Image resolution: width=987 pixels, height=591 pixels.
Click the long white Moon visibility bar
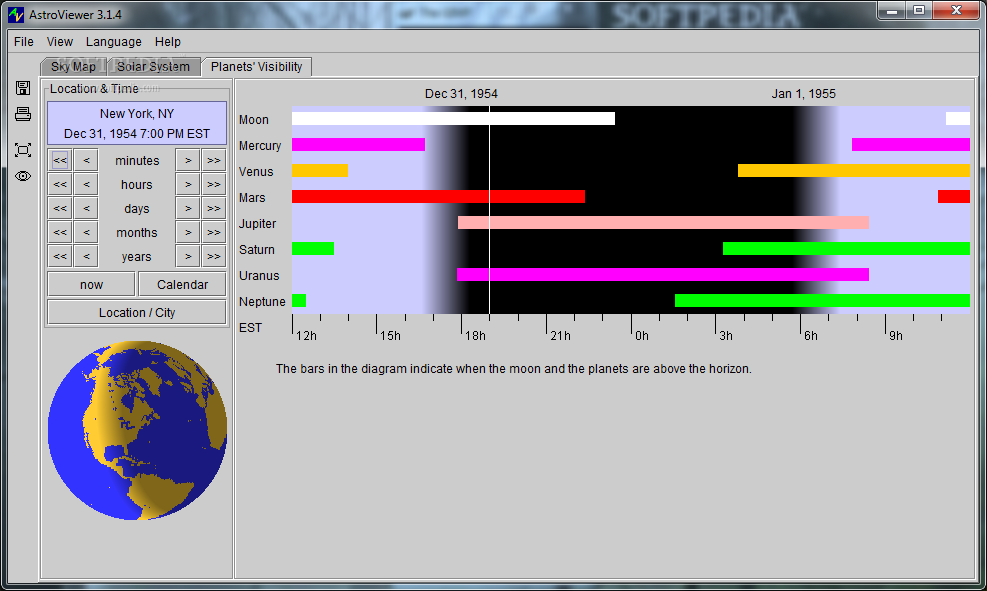[x=453, y=118]
